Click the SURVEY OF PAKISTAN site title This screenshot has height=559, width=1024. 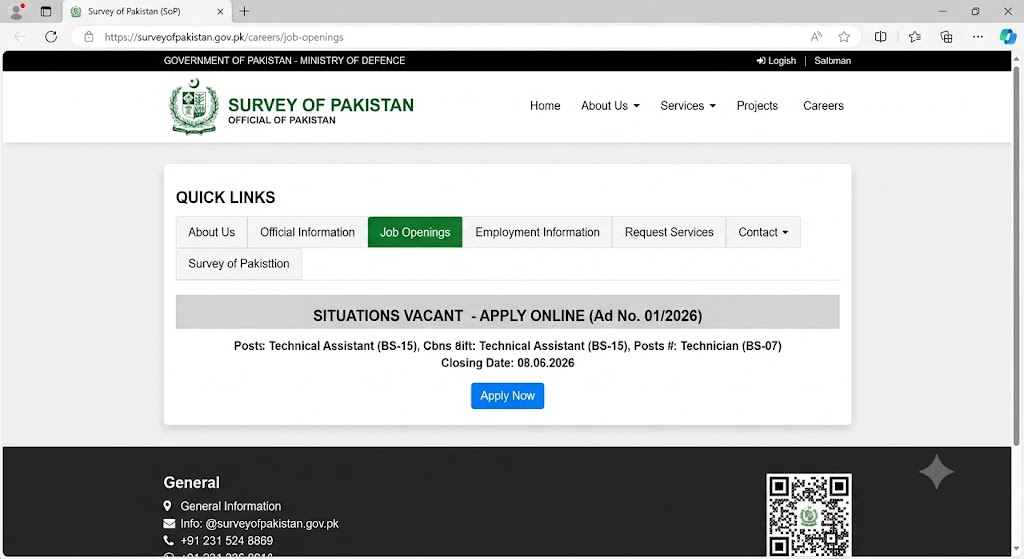point(321,105)
